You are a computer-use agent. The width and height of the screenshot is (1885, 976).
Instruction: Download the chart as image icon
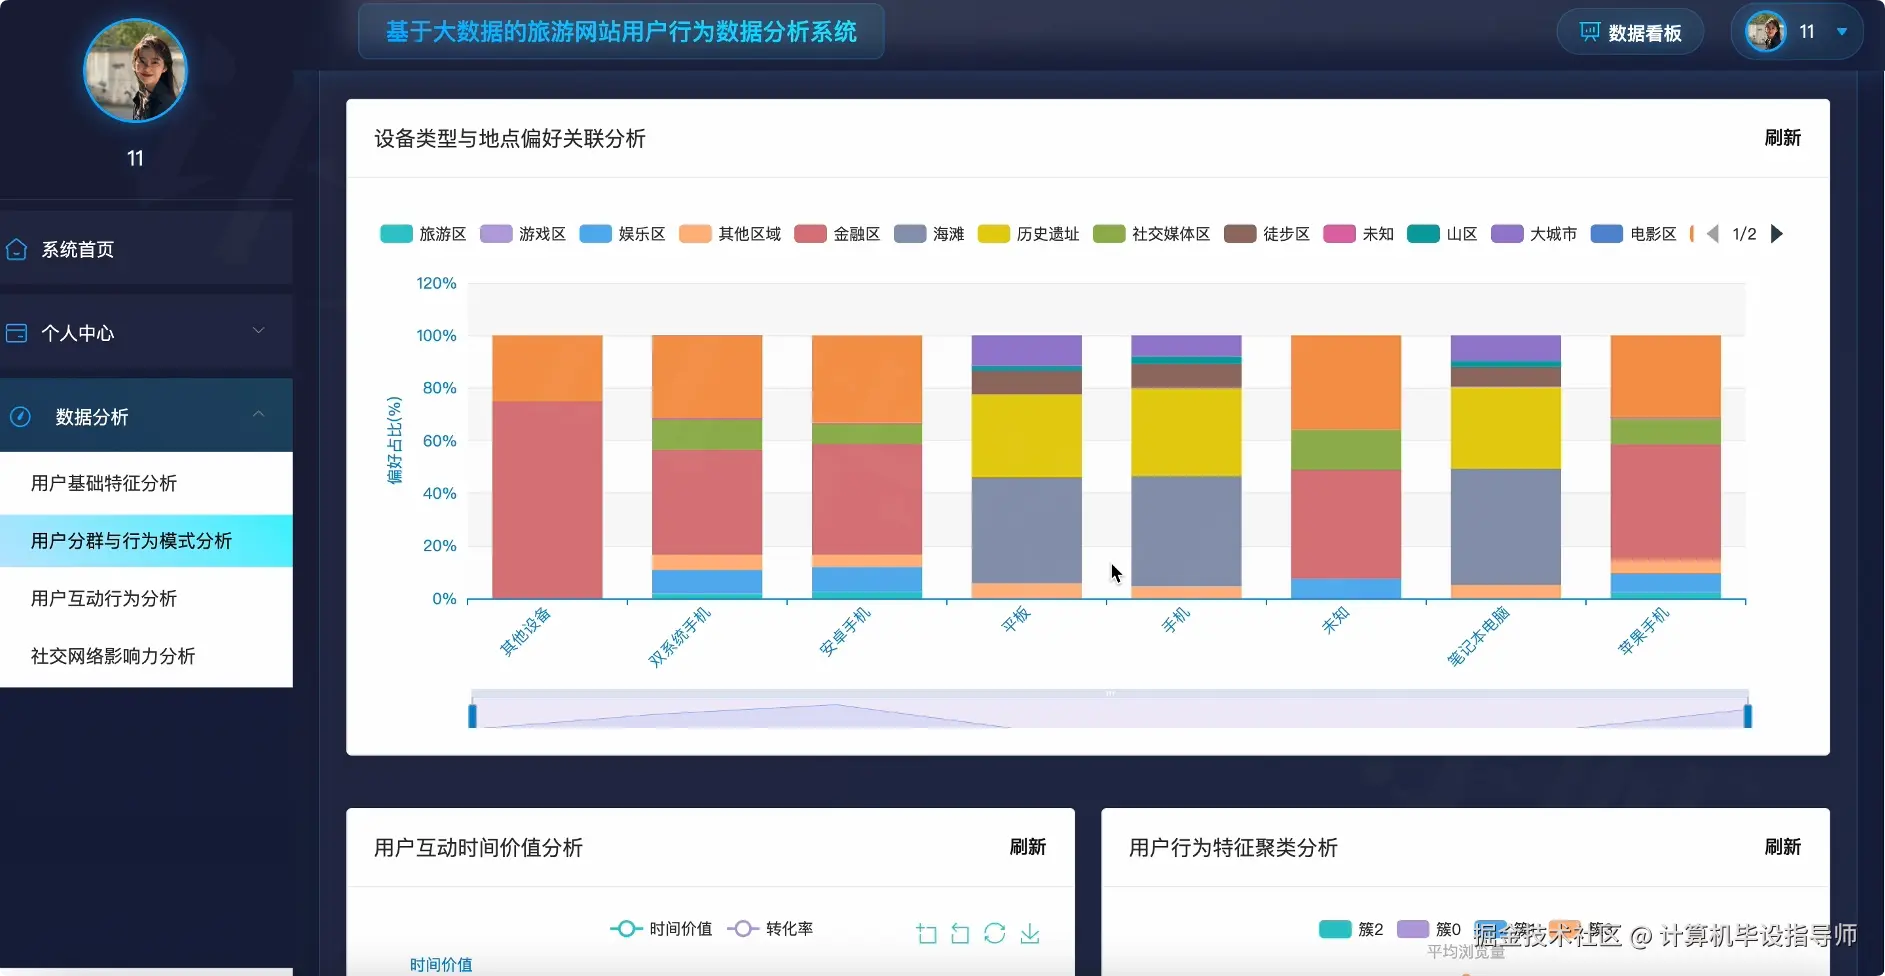1030,933
